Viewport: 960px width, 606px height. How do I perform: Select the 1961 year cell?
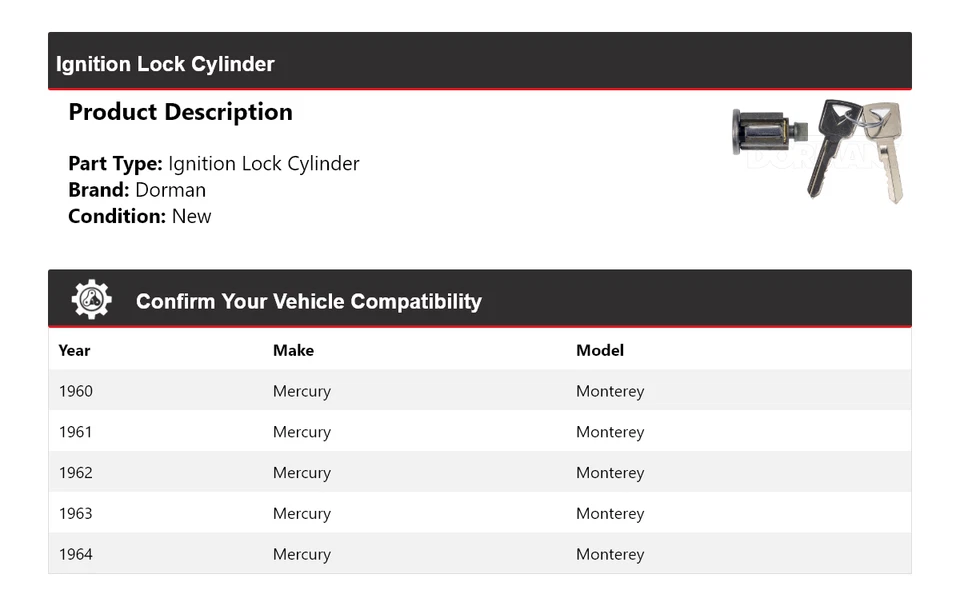tap(76, 432)
